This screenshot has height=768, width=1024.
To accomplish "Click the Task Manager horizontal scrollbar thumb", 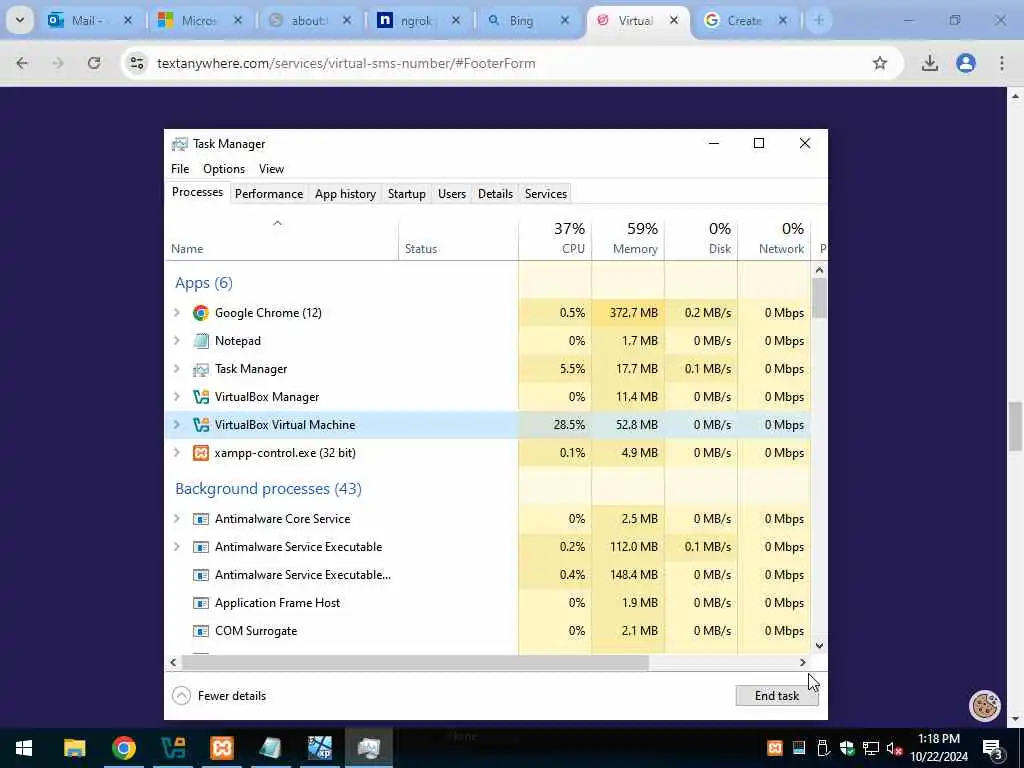I will click(415, 663).
